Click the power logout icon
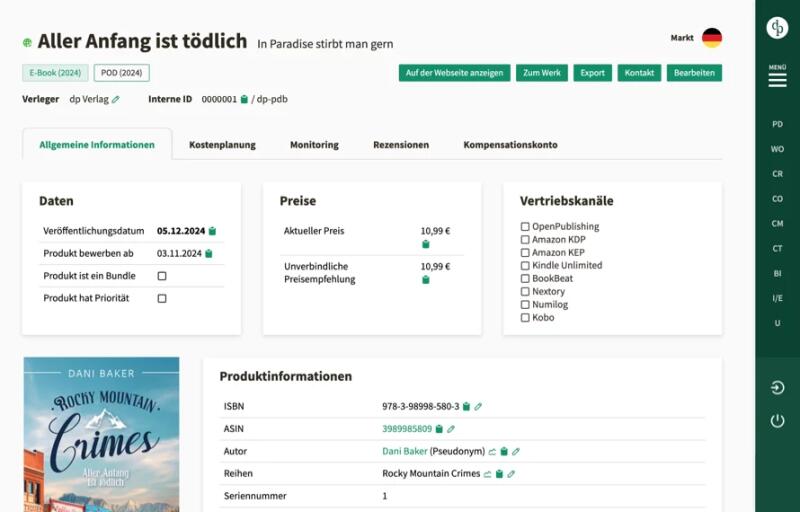 (x=777, y=421)
